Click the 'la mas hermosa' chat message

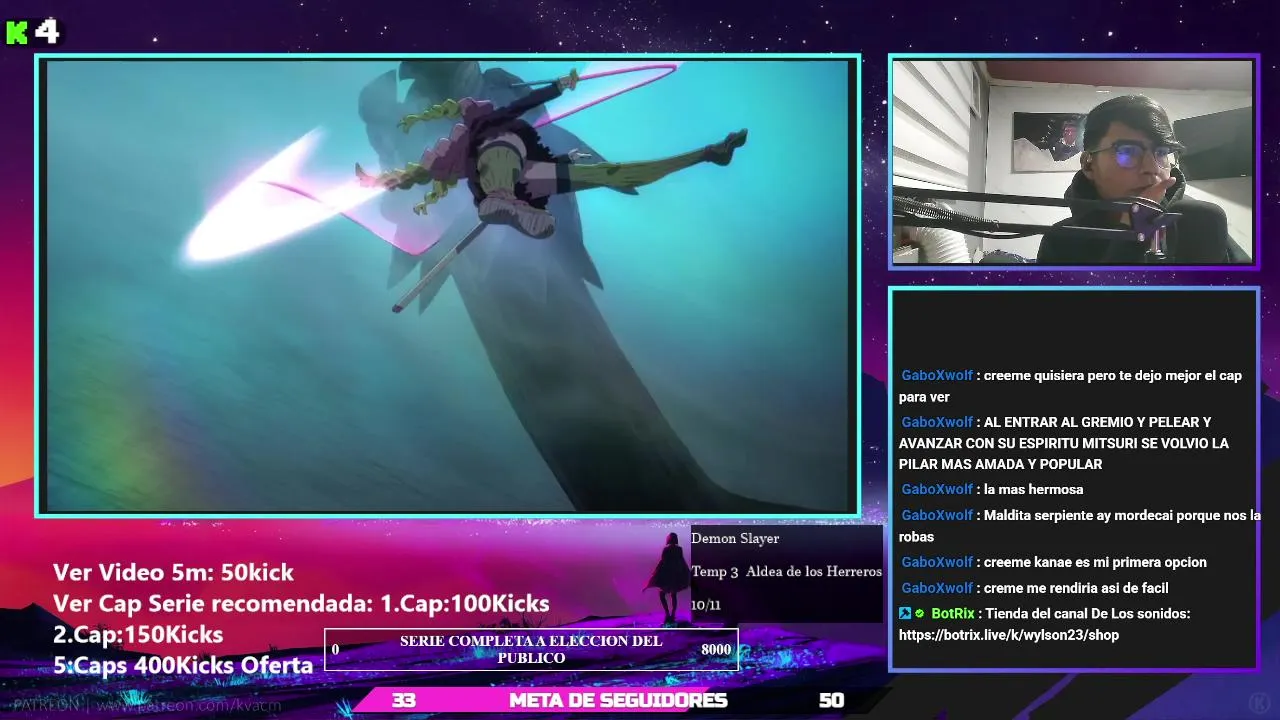click(1033, 489)
